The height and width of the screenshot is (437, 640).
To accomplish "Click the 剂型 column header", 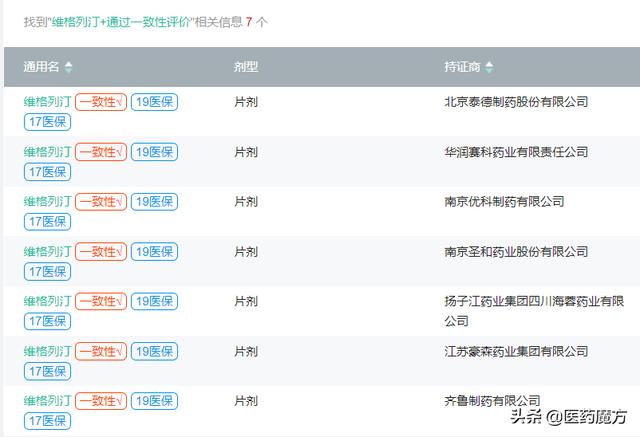I will point(246,67).
